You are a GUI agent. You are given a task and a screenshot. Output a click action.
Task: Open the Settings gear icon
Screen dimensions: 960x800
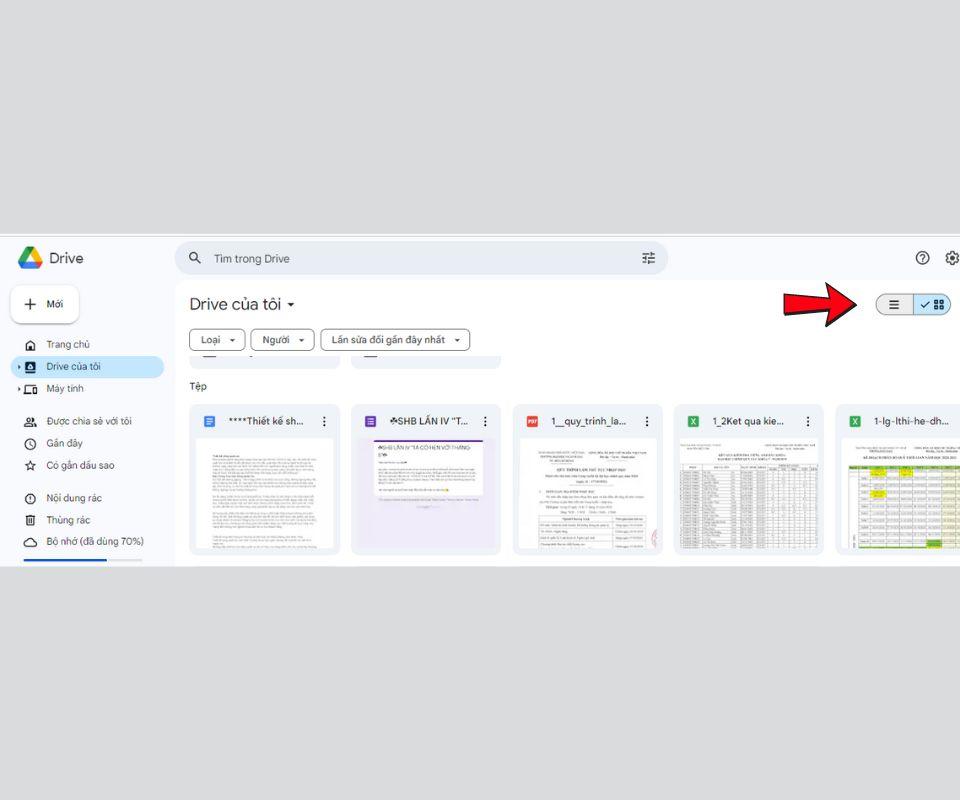[952, 258]
